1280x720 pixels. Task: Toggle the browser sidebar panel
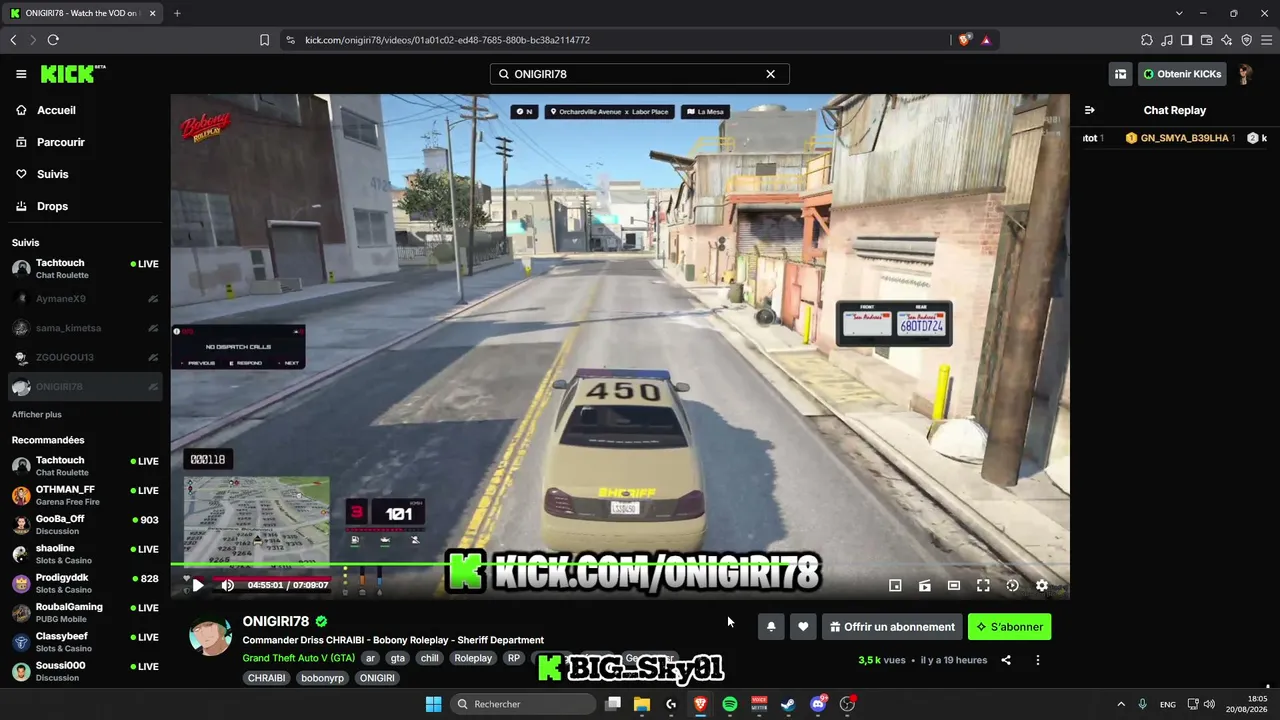coord(1186,40)
